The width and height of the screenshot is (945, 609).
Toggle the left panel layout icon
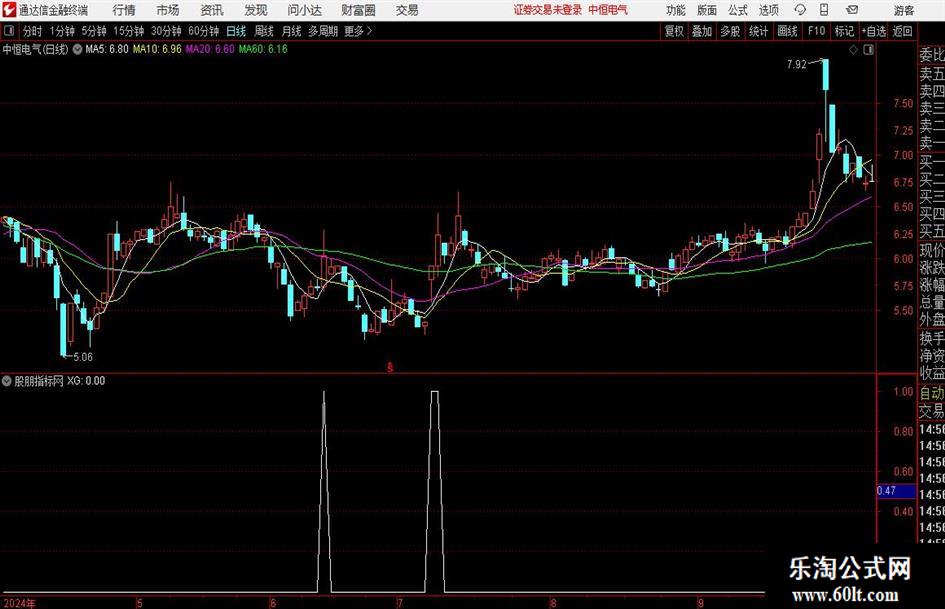pyautogui.click(x=8, y=31)
